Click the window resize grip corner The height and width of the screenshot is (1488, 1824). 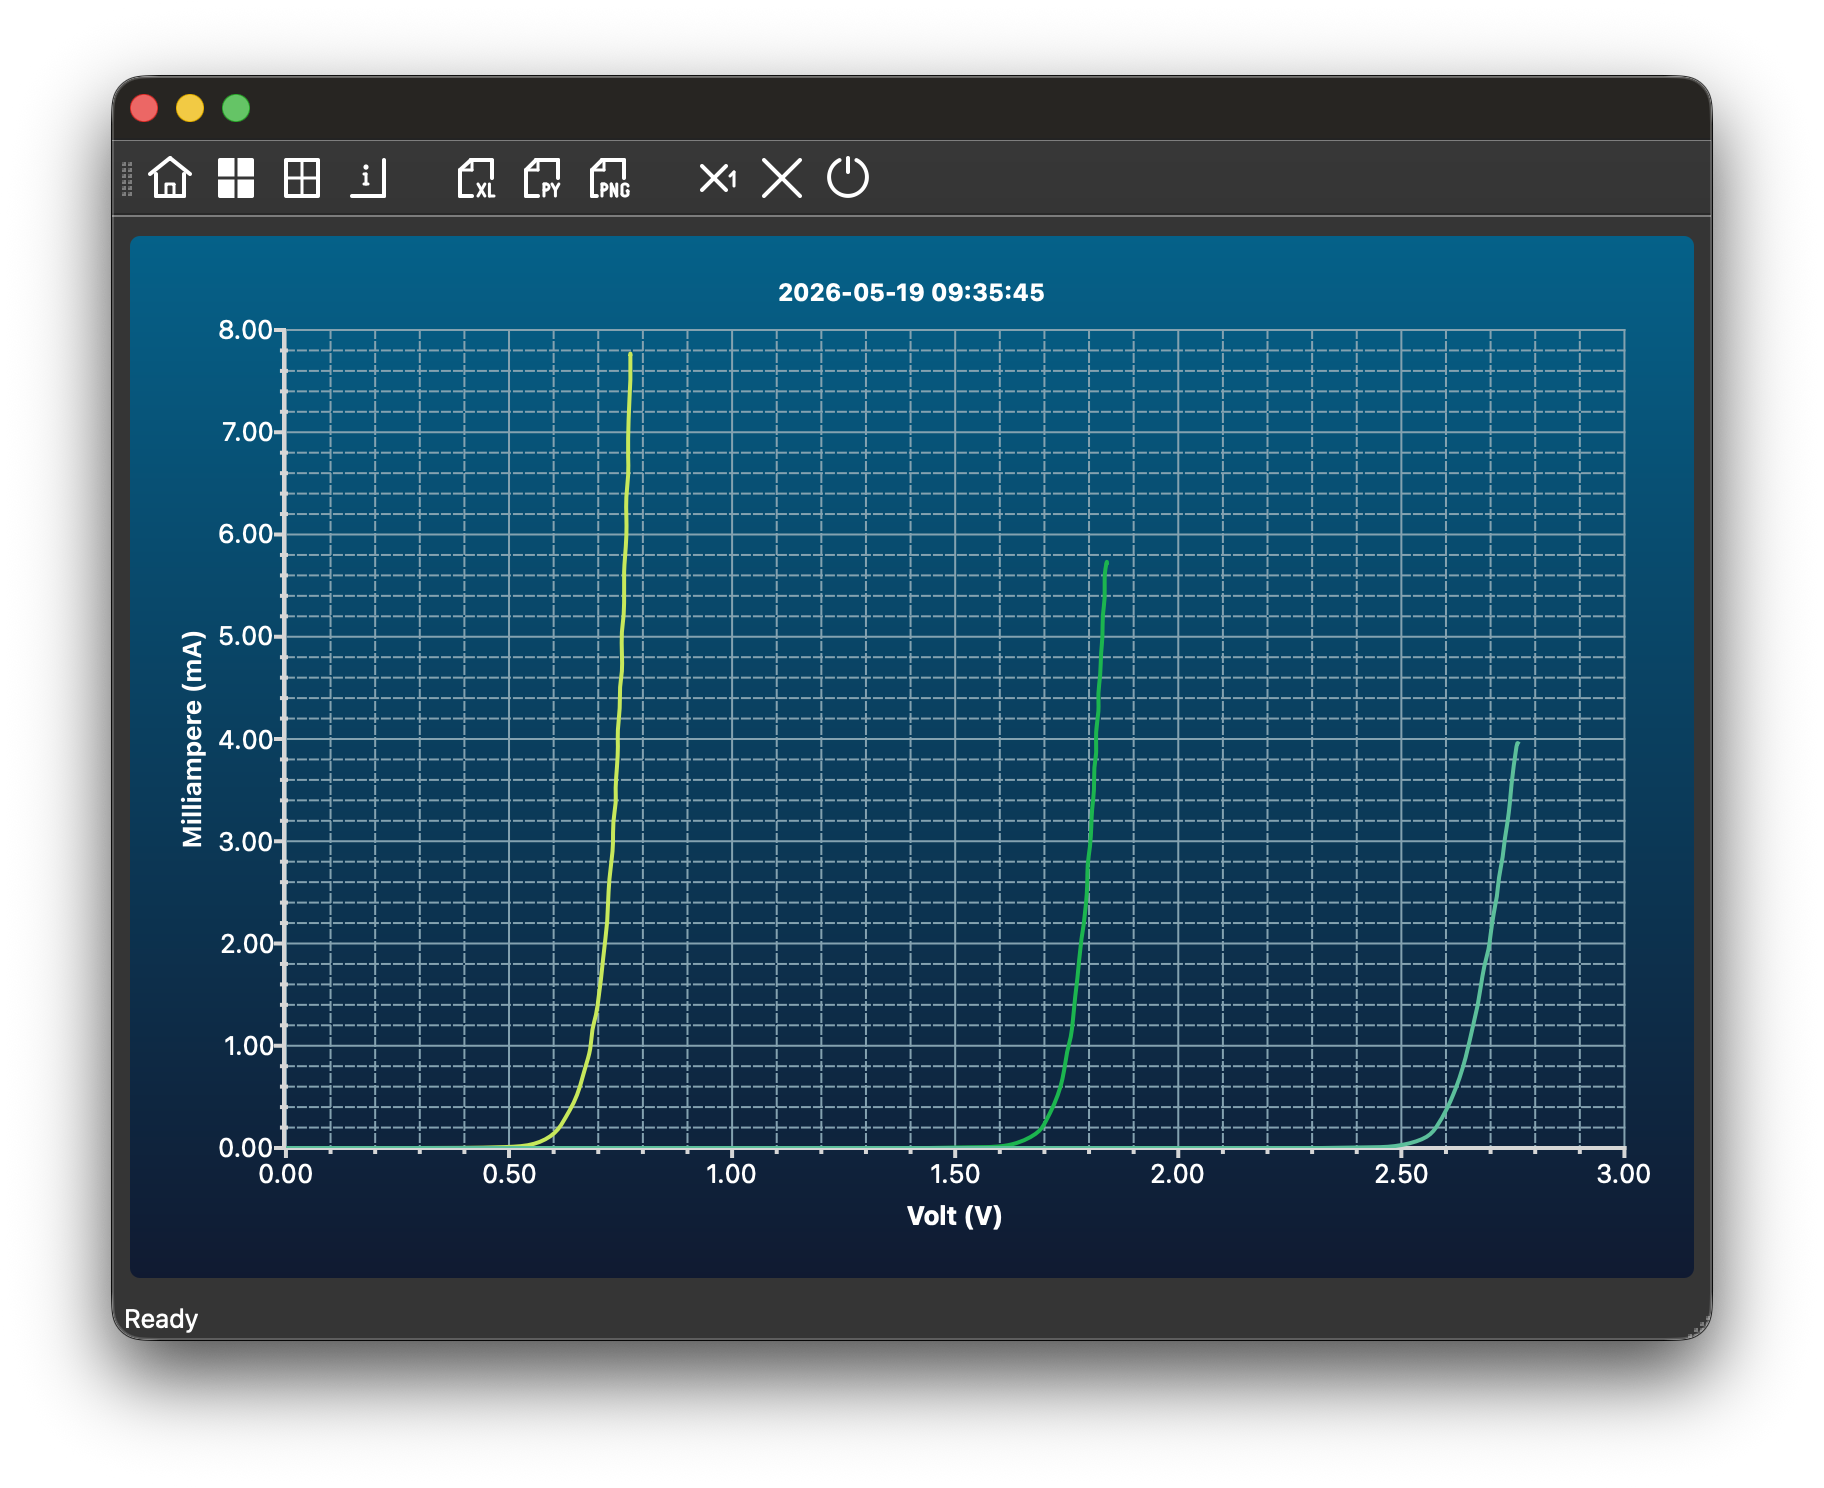point(1698,1327)
